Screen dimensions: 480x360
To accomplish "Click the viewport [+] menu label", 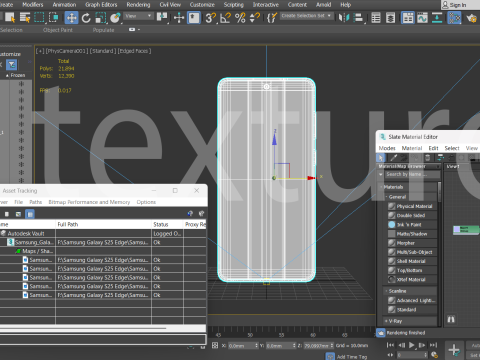I will (x=40, y=51).
